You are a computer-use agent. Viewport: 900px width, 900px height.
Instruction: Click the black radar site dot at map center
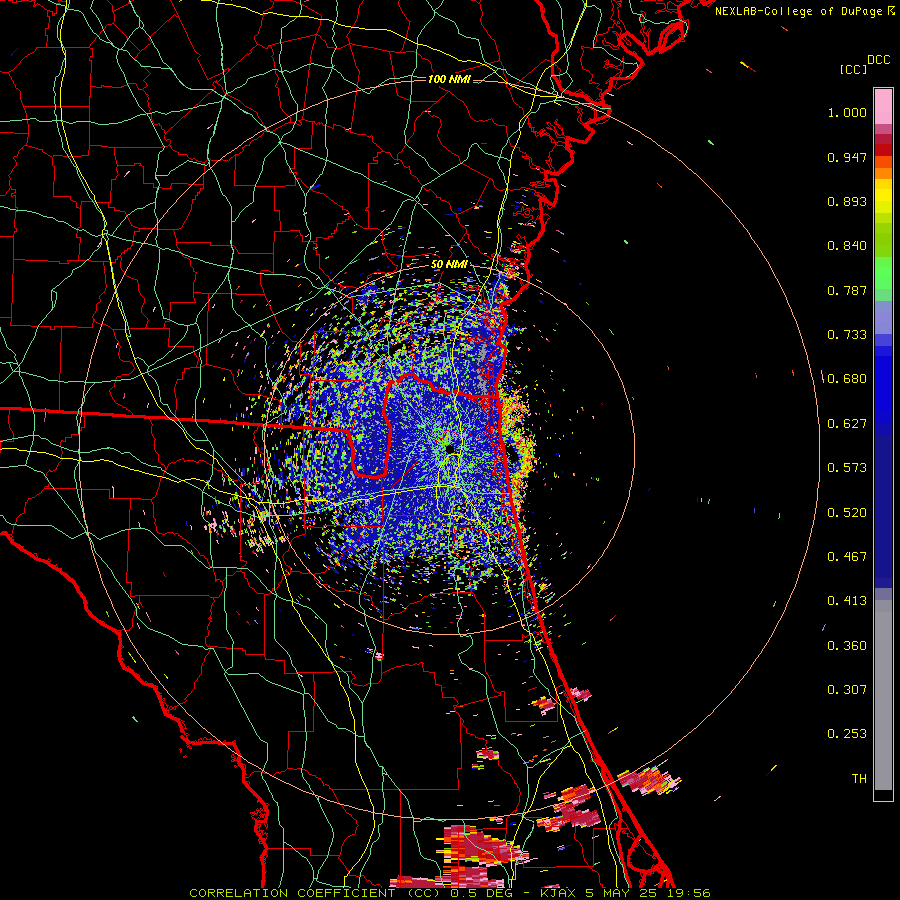(x=449, y=448)
